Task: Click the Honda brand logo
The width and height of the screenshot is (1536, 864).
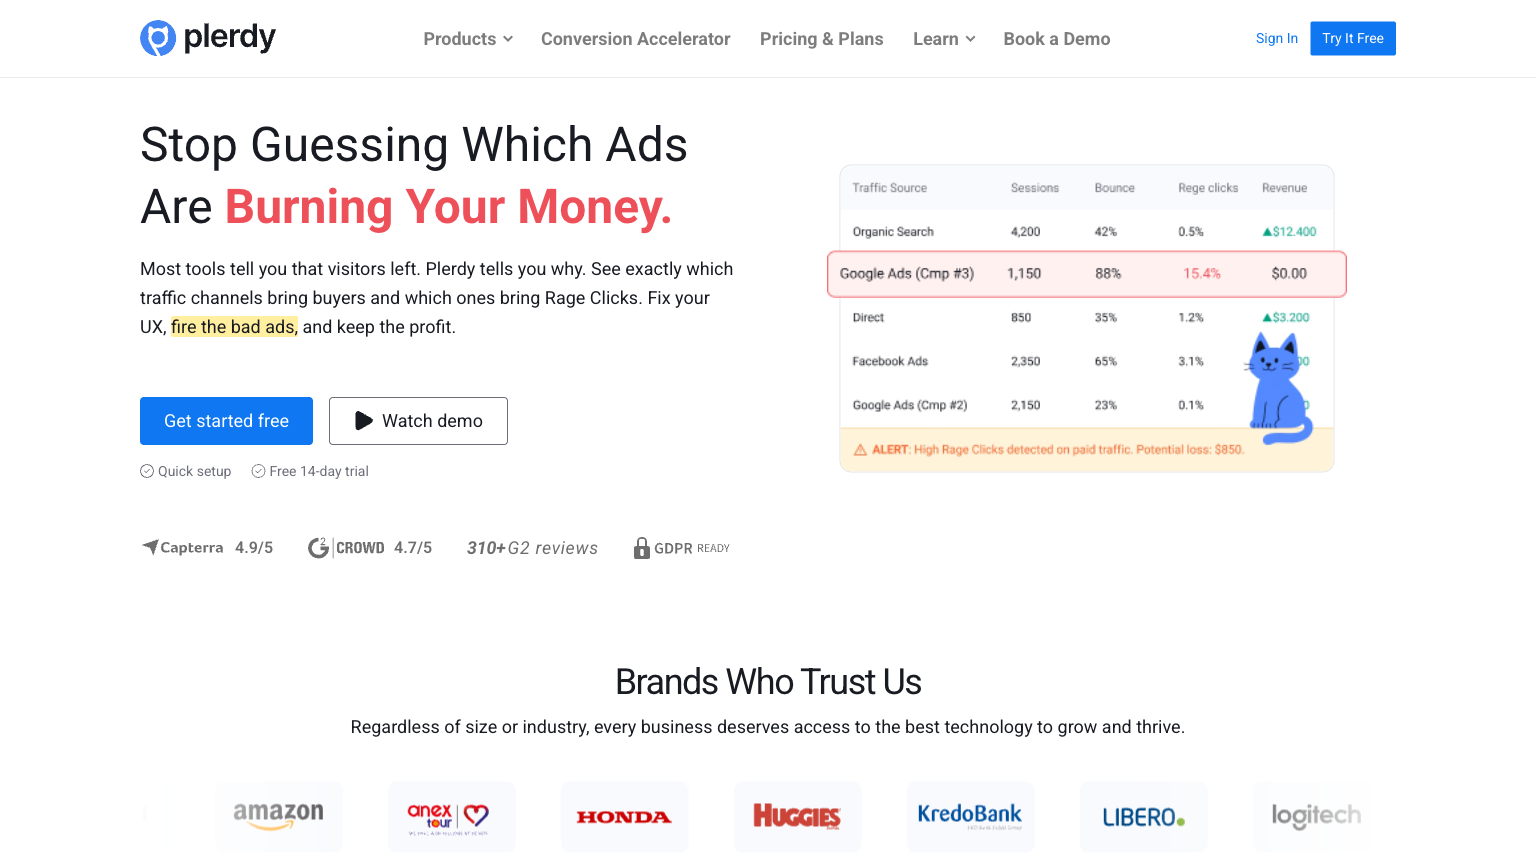Action: (624, 817)
